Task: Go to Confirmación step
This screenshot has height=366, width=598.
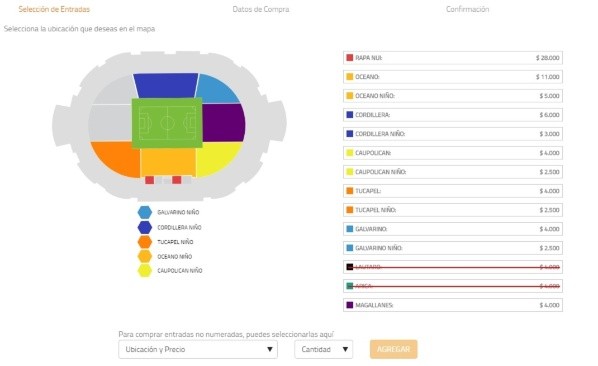Action: click(x=468, y=9)
